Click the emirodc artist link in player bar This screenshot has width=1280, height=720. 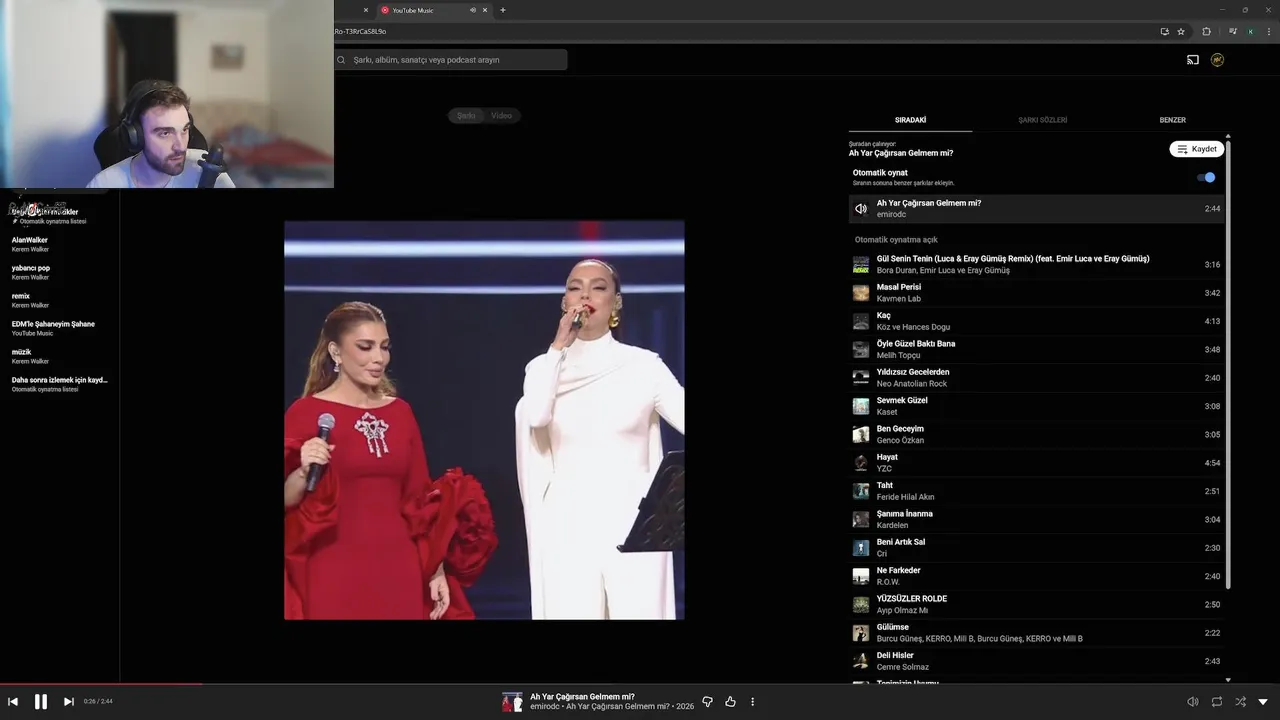543,707
